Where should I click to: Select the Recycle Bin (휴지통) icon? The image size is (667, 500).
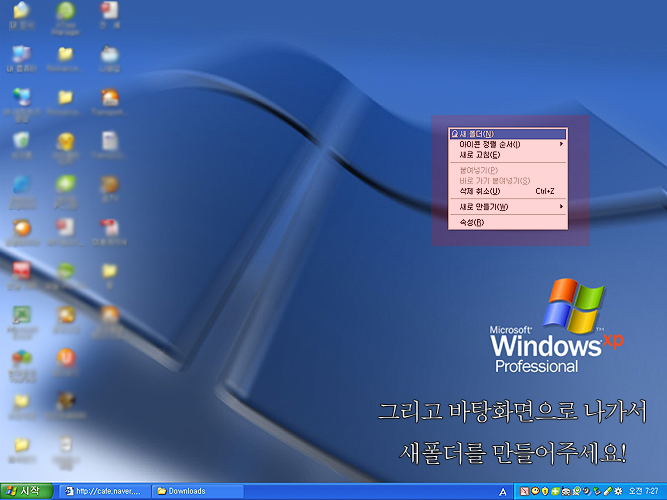(x=20, y=142)
